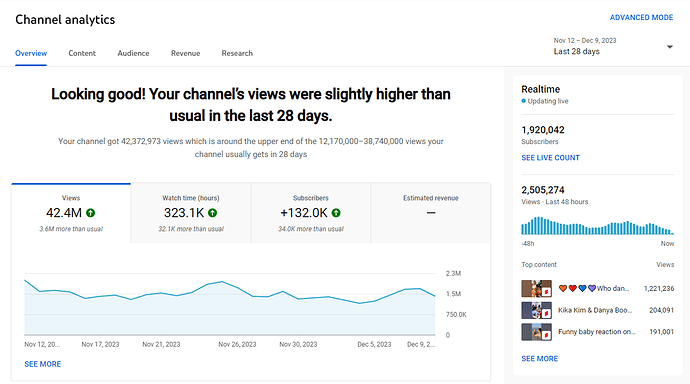Image resolution: width=690 pixels, height=384 pixels.
Task: Click the Realtime panel heading
Action: 540,89
